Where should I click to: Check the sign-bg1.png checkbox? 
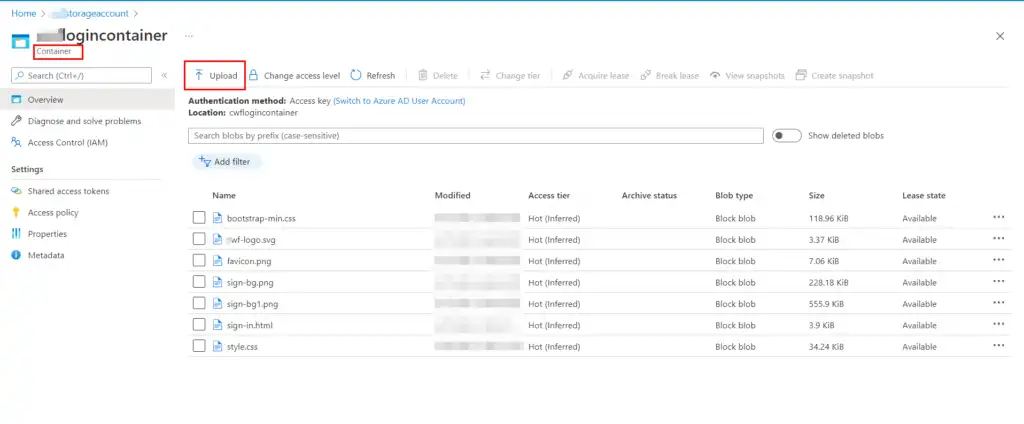tap(199, 304)
